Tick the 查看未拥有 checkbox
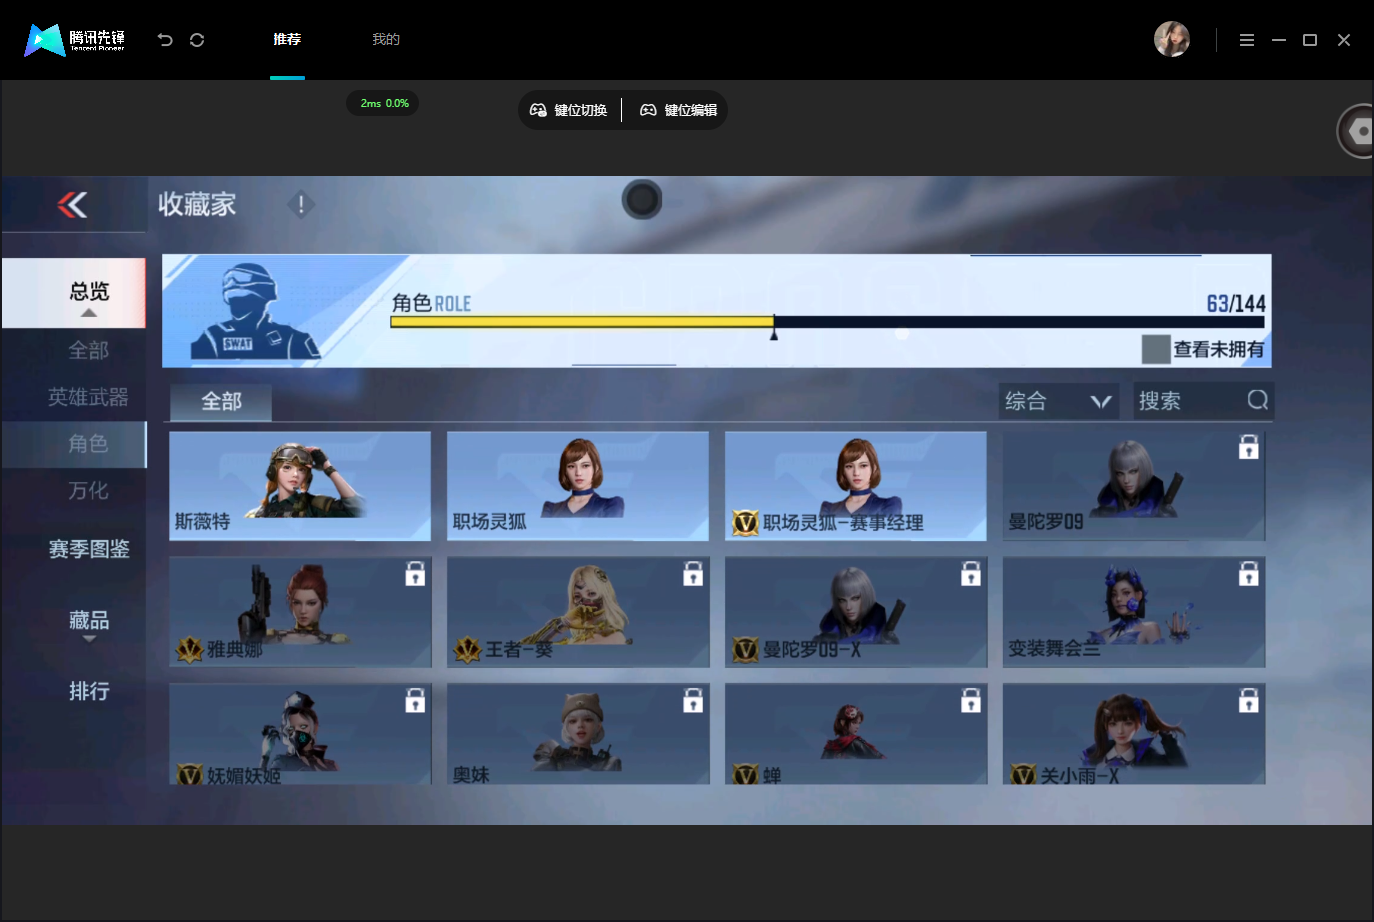1374x922 pixels. point(1156,349)
